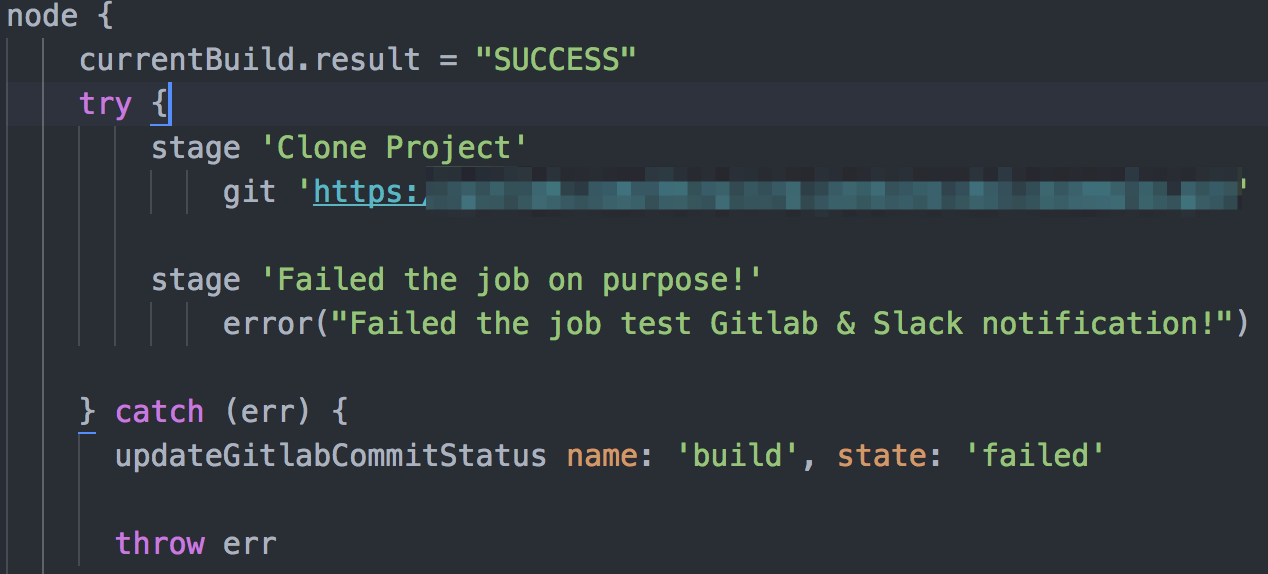Click the 'catch' keyword

[x=160, y=411]
